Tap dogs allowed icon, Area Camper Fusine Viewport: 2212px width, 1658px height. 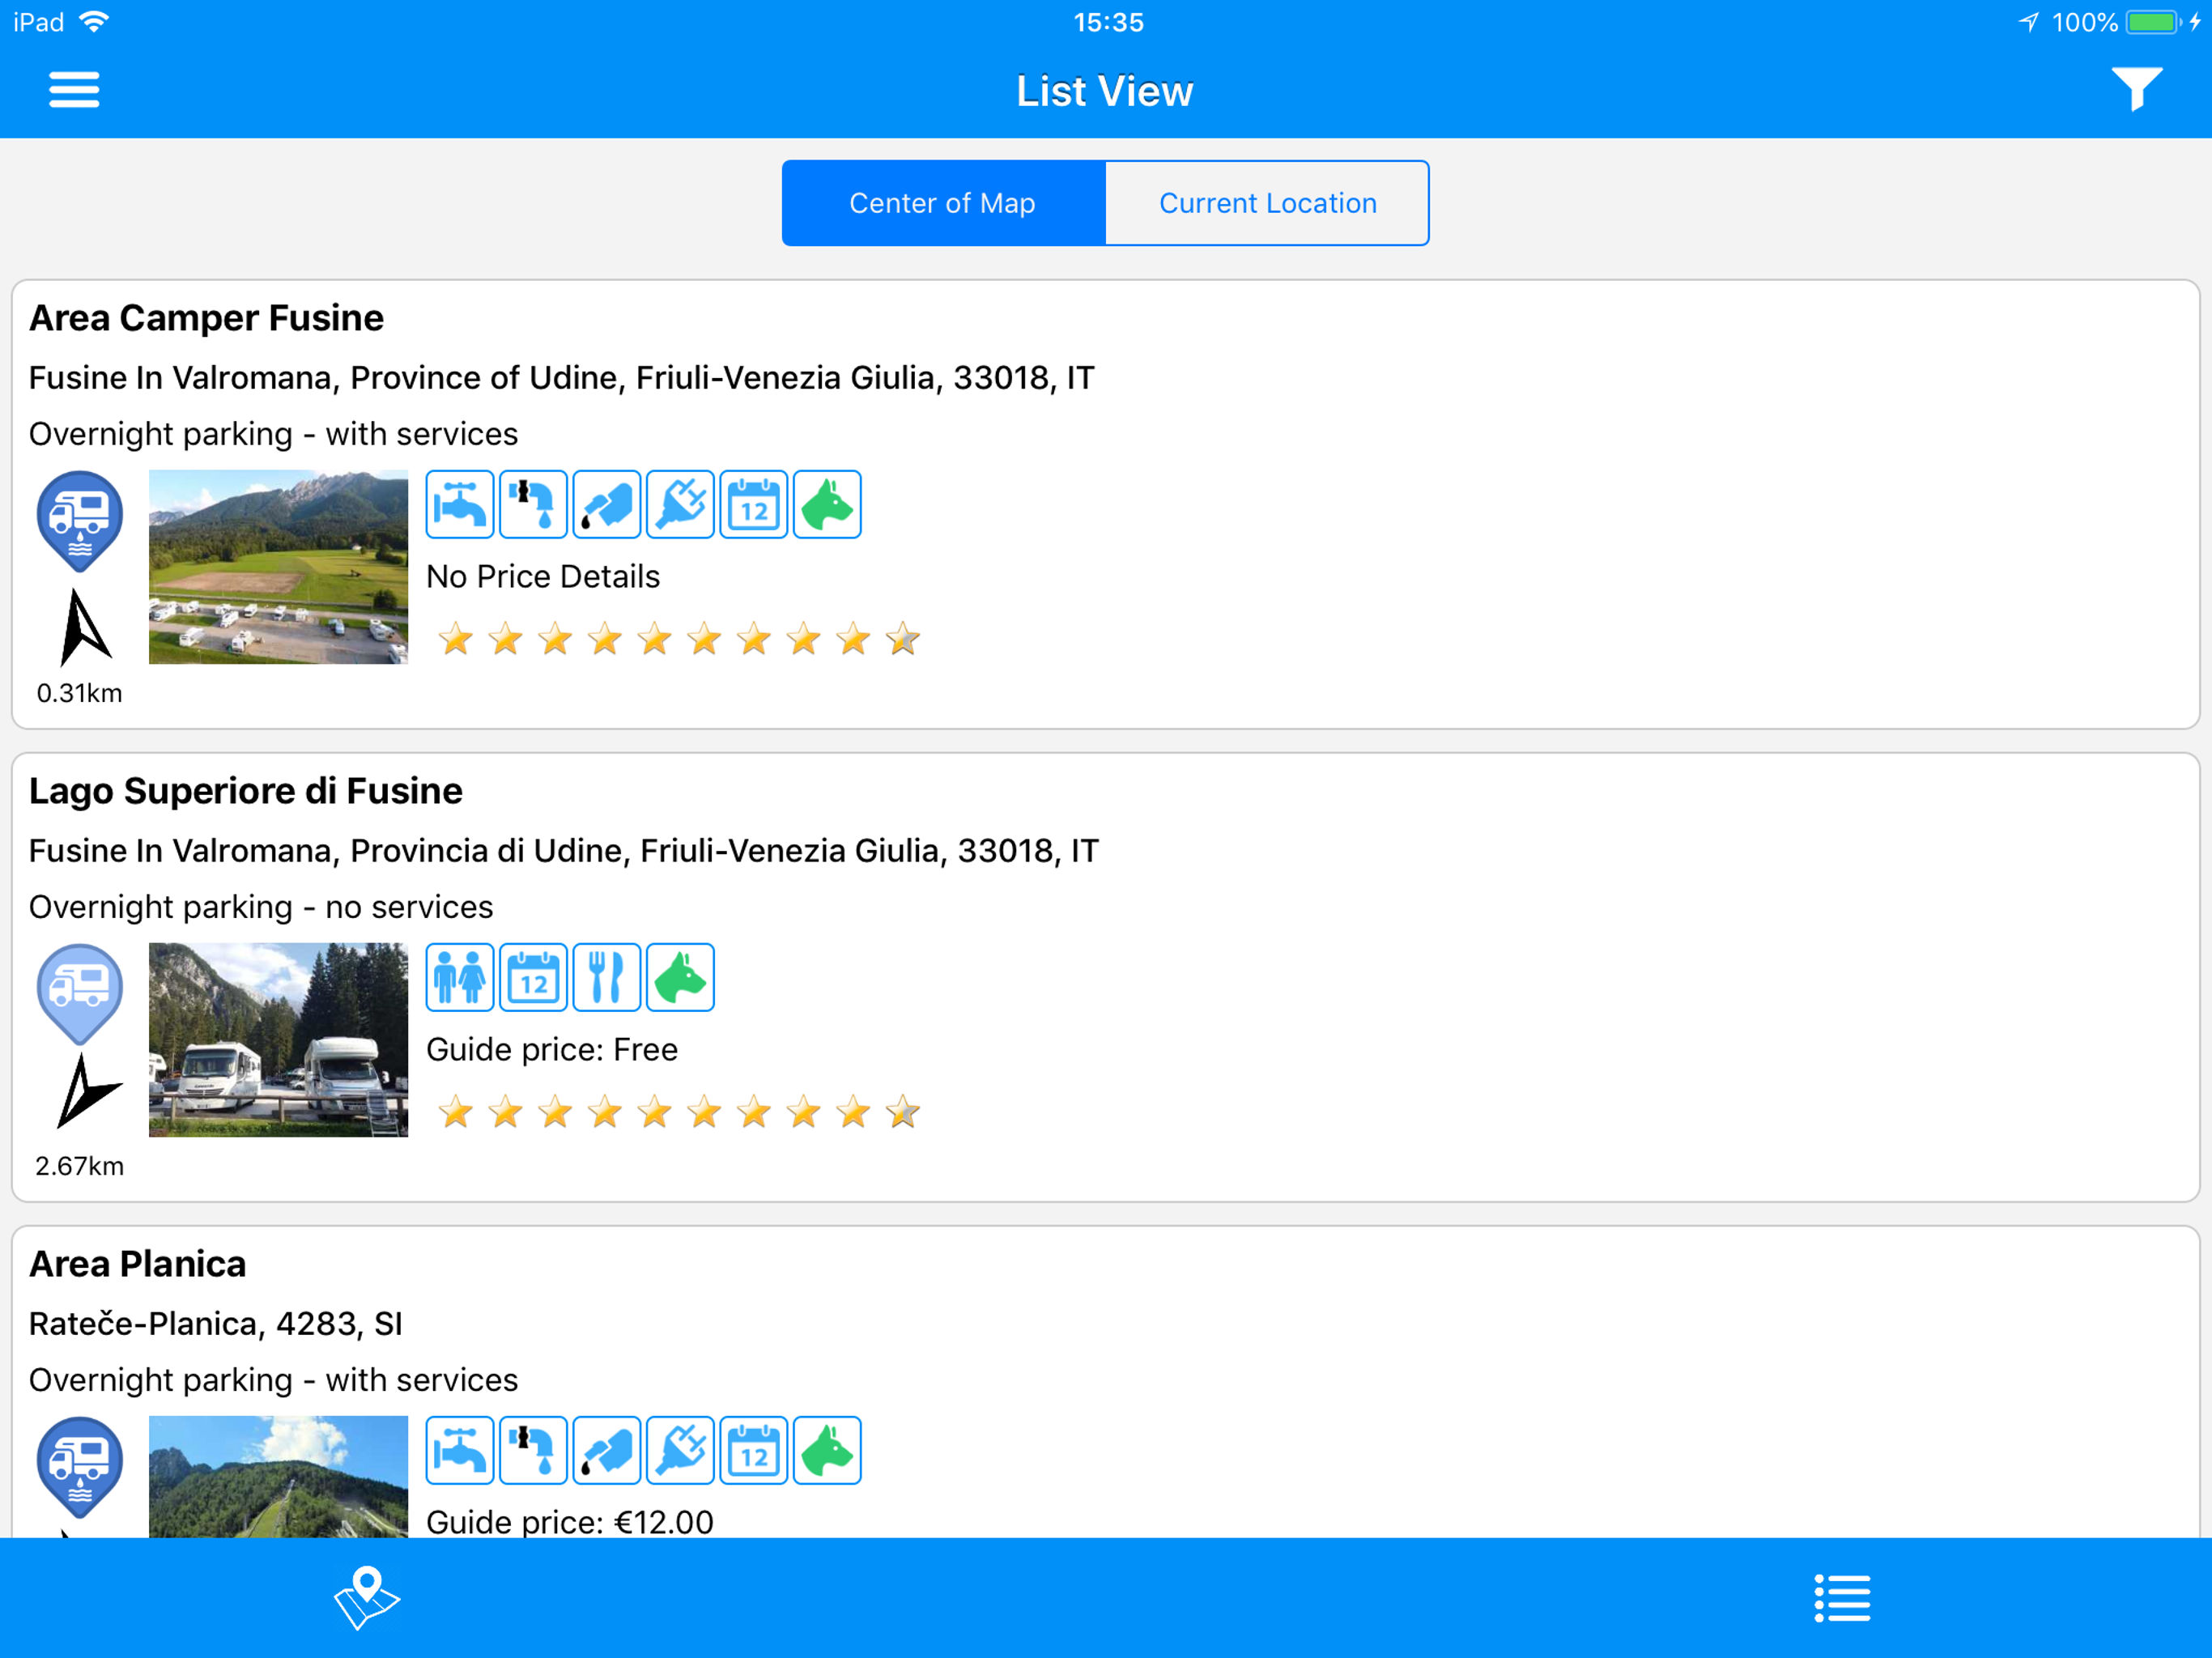pyautogui.click(x=827, y=504)
